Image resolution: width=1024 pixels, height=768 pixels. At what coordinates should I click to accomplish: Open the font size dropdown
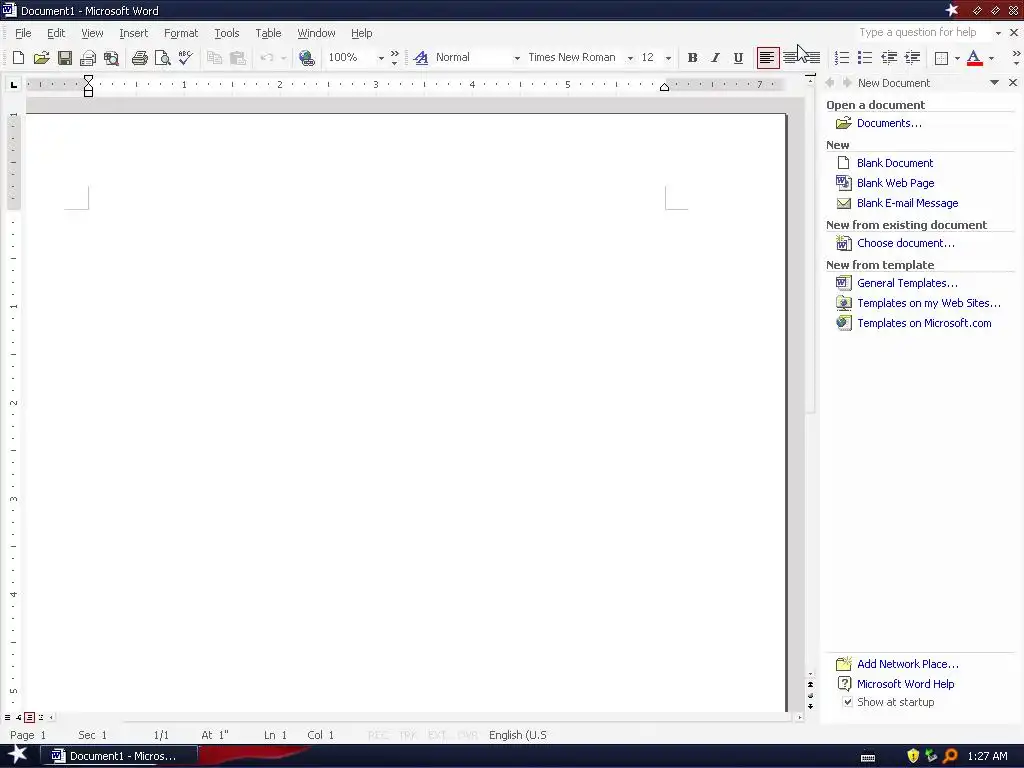coord(668,58)
